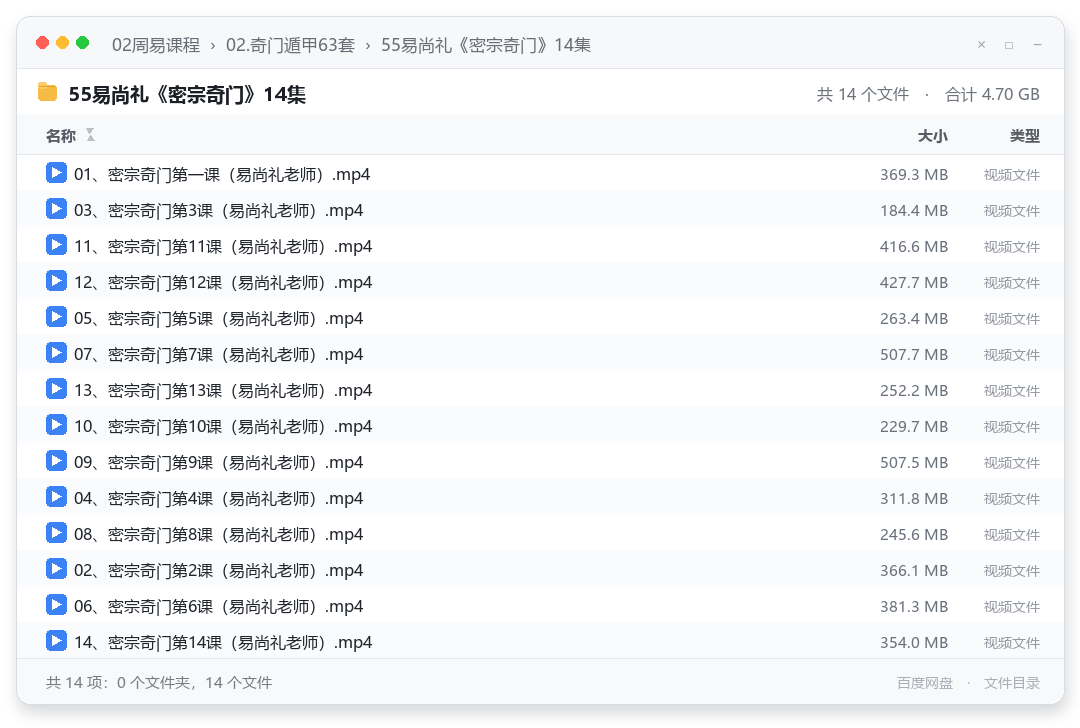Click size value 311.8 MB
Viewport: 1080px width, 728px height.
(913, 499)
